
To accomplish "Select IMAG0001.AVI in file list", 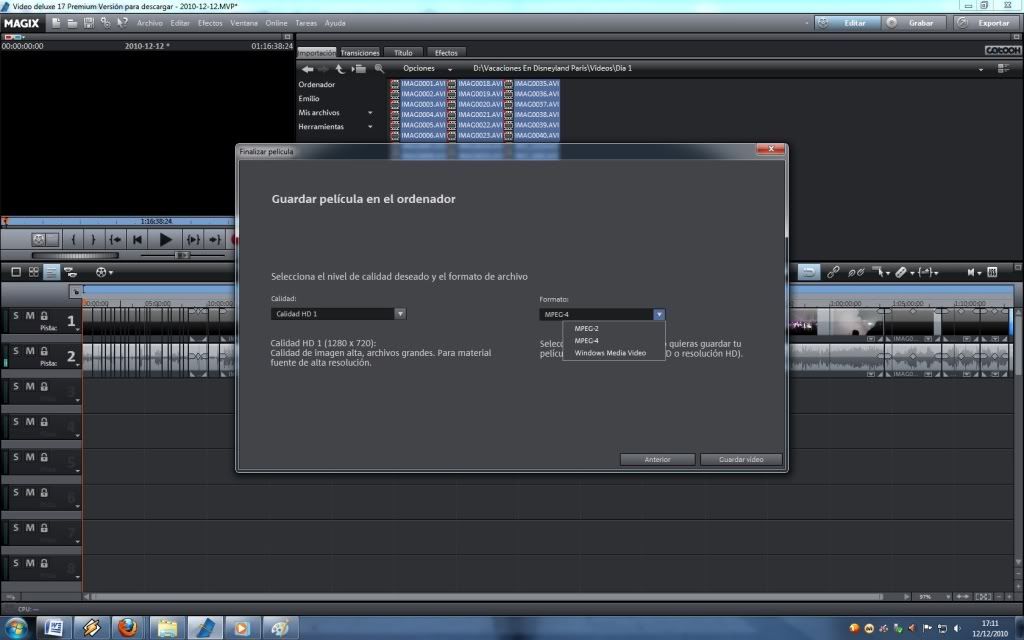I will point(418,84).
